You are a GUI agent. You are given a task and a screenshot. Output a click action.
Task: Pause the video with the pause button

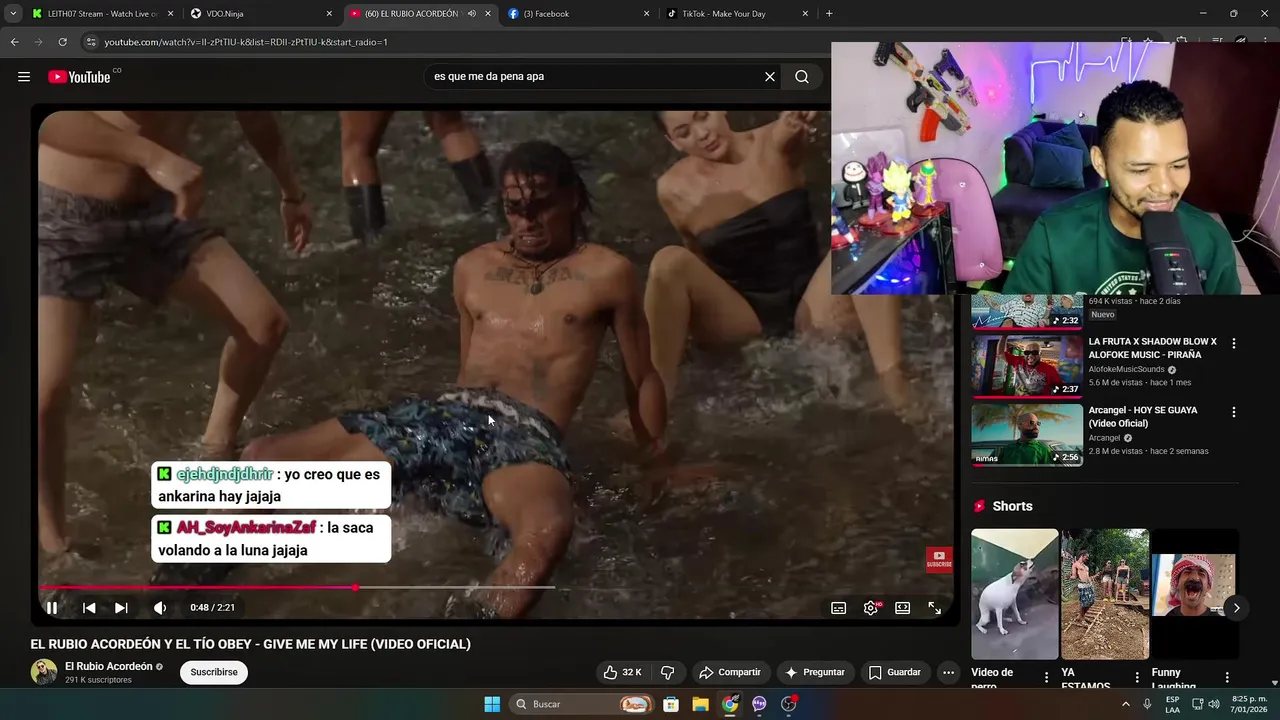[52, 607]
